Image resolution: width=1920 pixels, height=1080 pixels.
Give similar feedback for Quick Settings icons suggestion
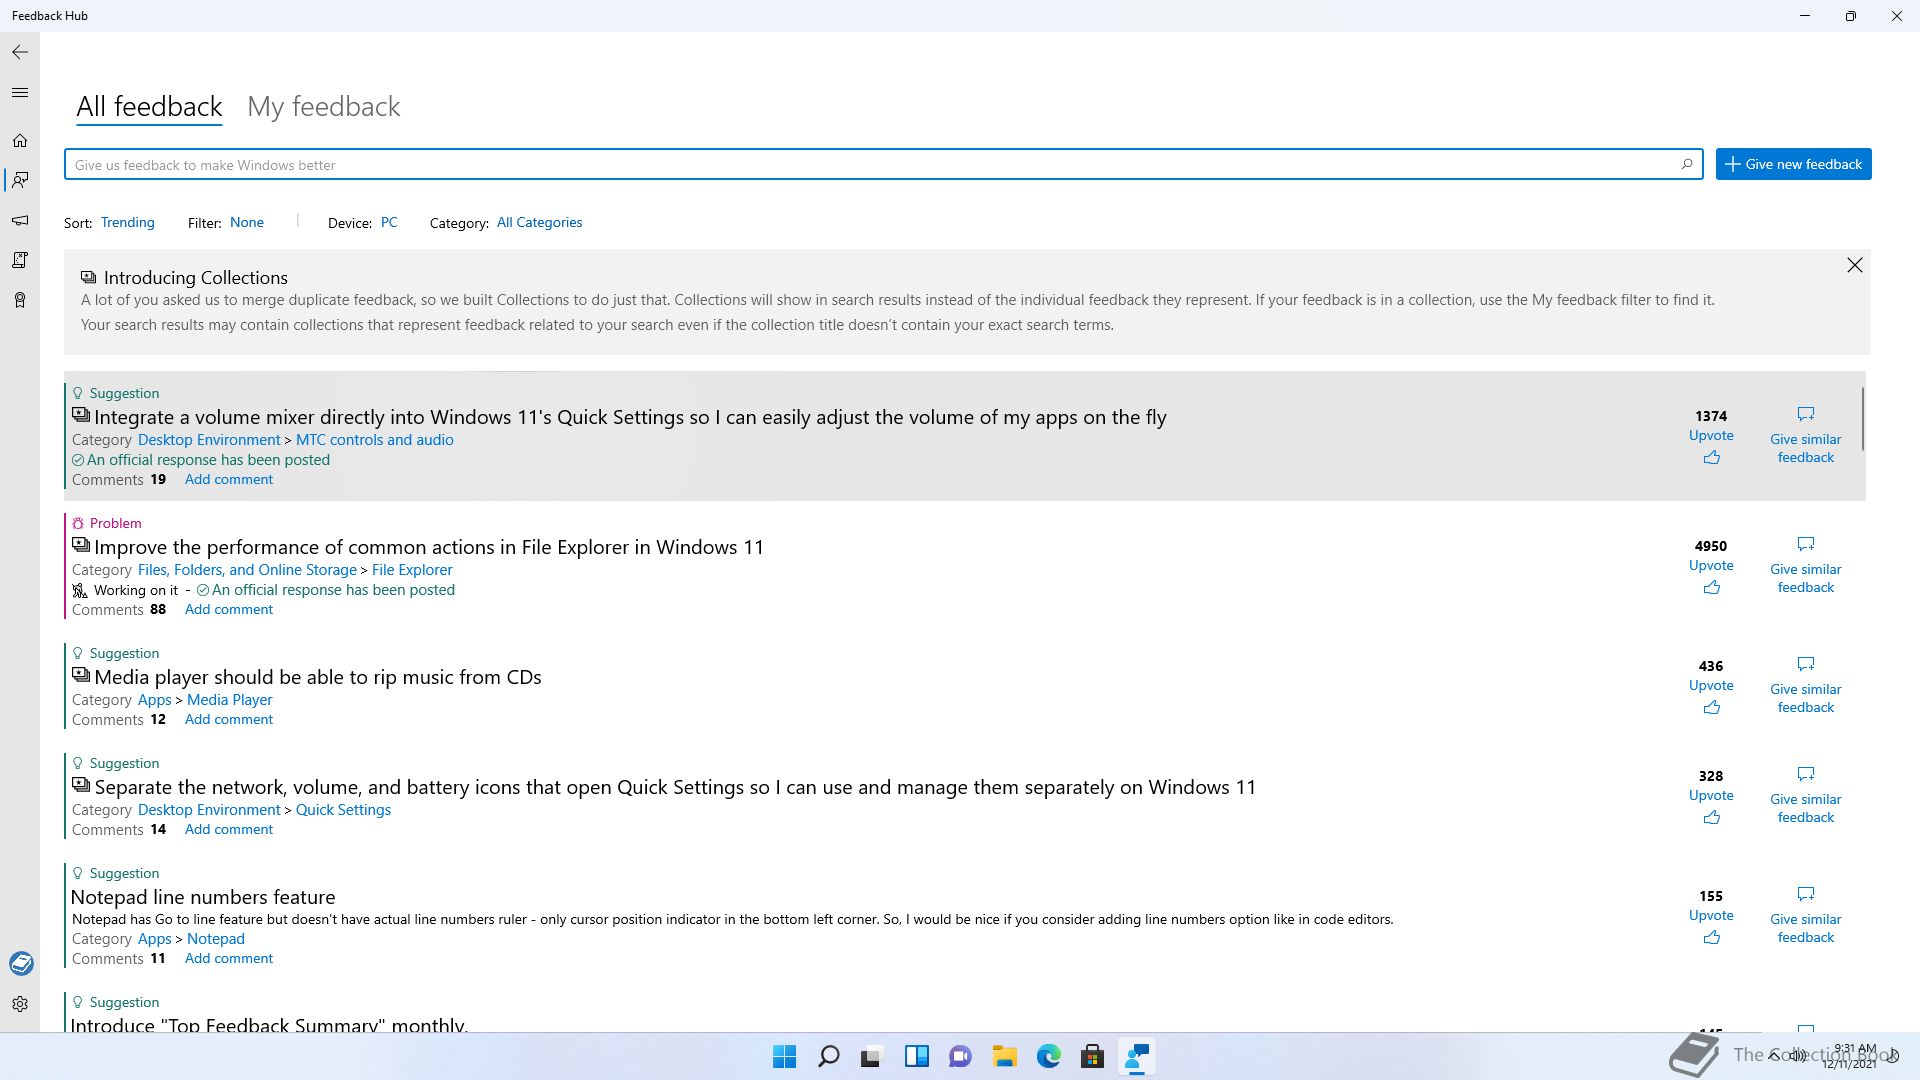[1805, 796]
